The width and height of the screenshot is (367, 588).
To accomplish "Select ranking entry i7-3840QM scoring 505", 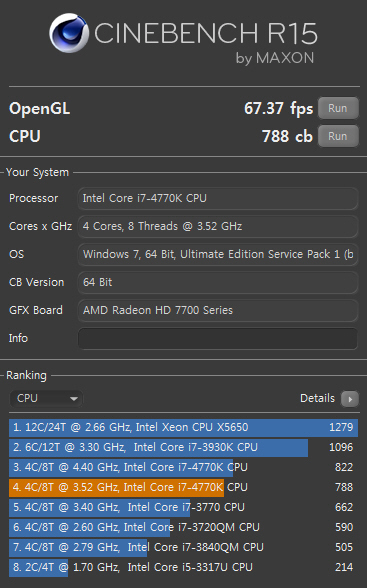I will click(x=183, y=548).
